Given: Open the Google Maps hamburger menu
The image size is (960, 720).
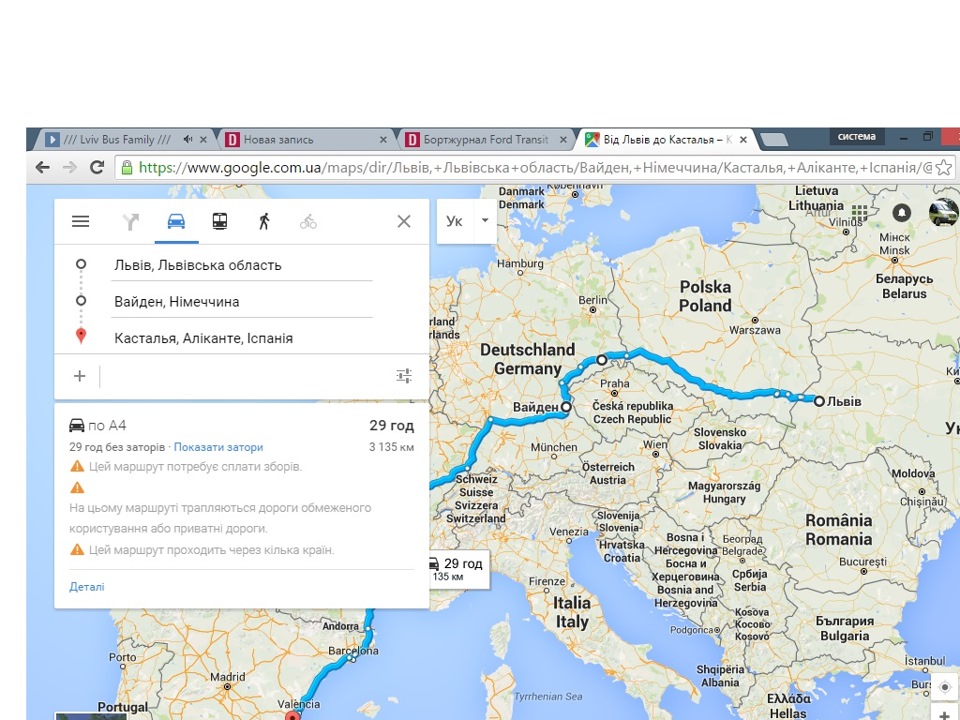Looking at the screenshot, I should tap(80, 221).
